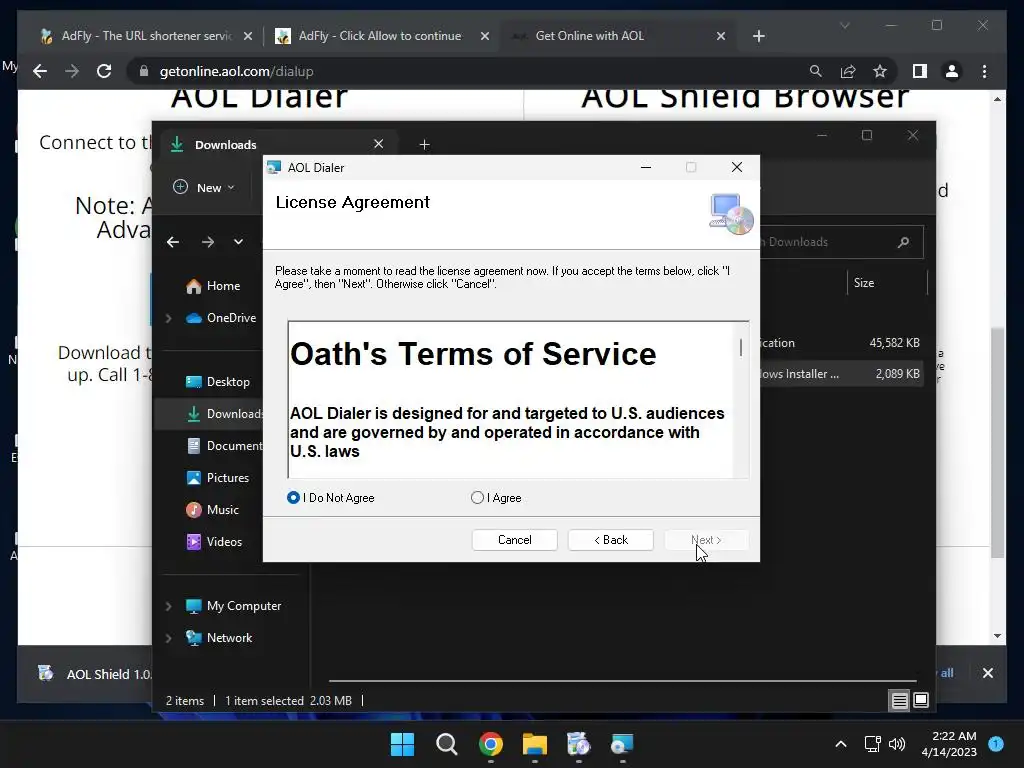This screenshot has width=1024, height=768.
Task: Share this page via the share icon
Action: (848, 71)
